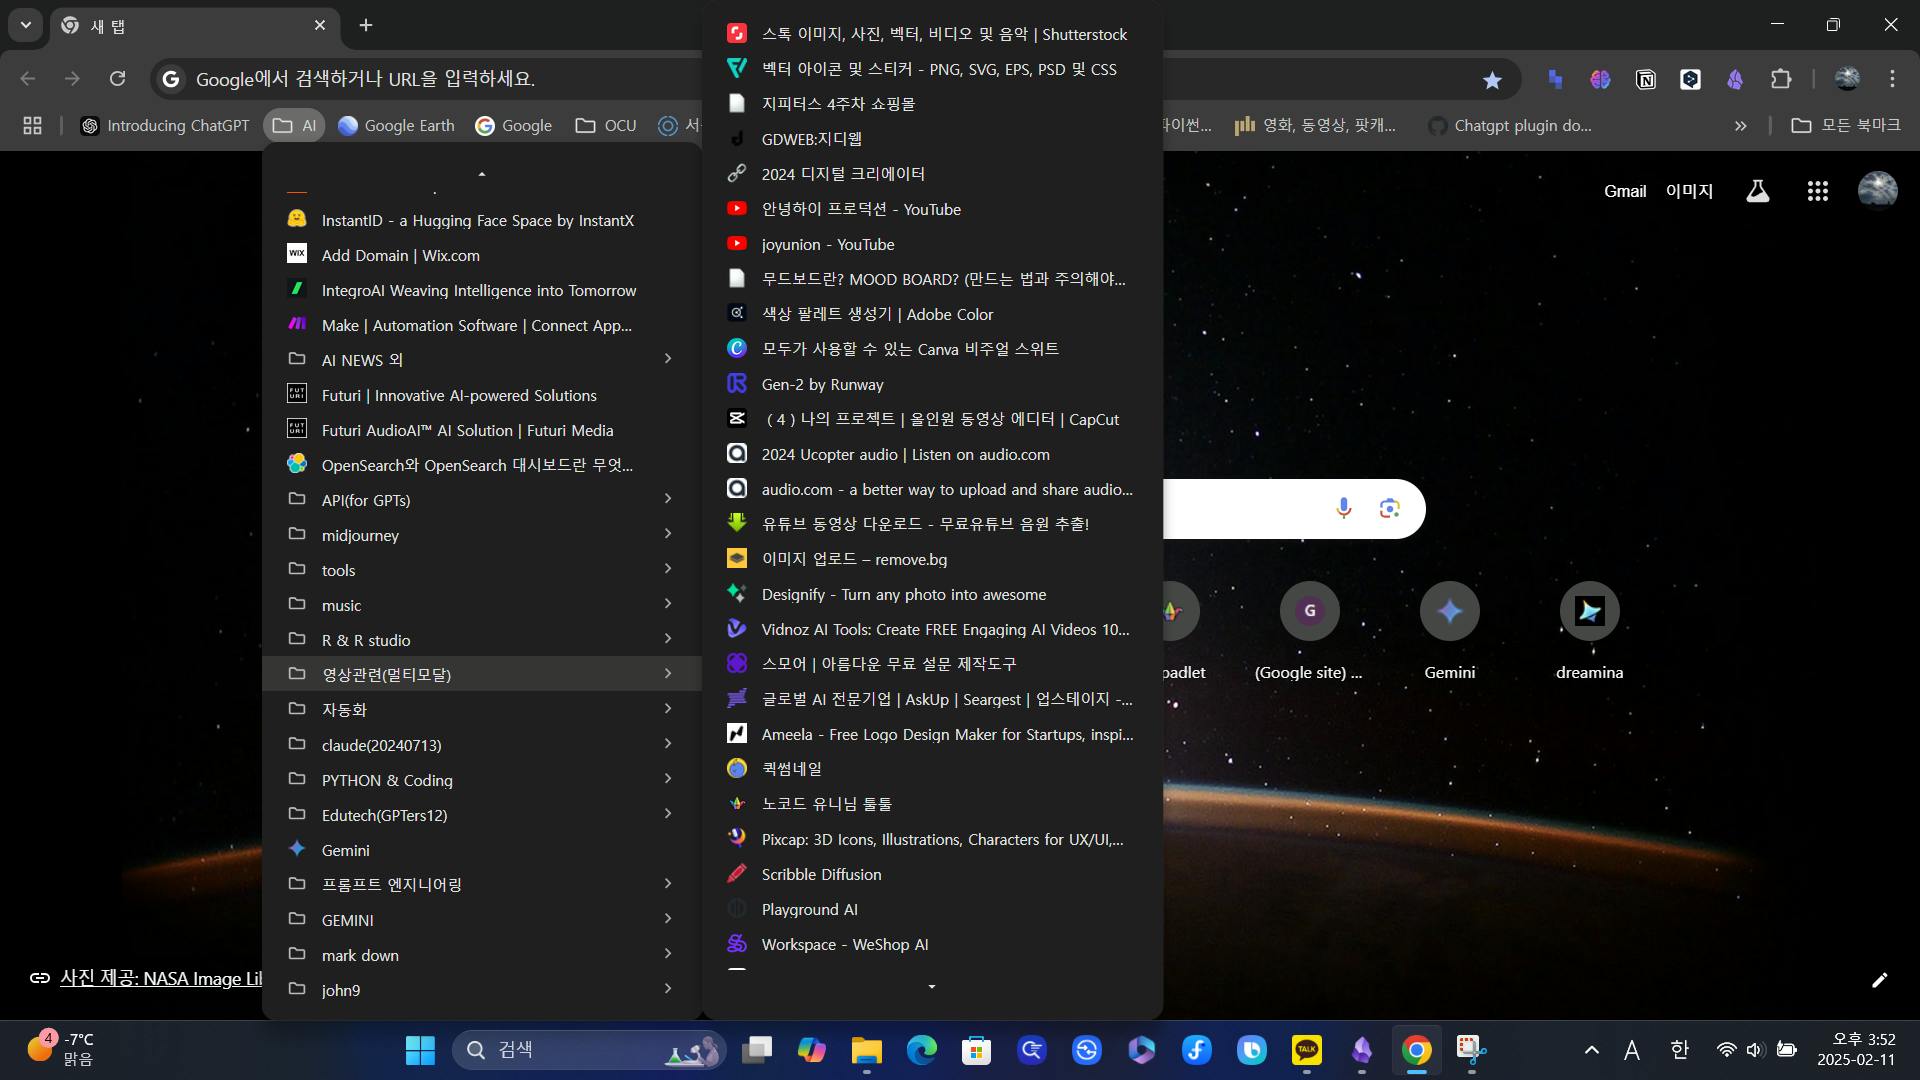The image size is (1920, 1080).
Task: Open the Chrome profile avatar in toolbar
Action: (1847, 79)
